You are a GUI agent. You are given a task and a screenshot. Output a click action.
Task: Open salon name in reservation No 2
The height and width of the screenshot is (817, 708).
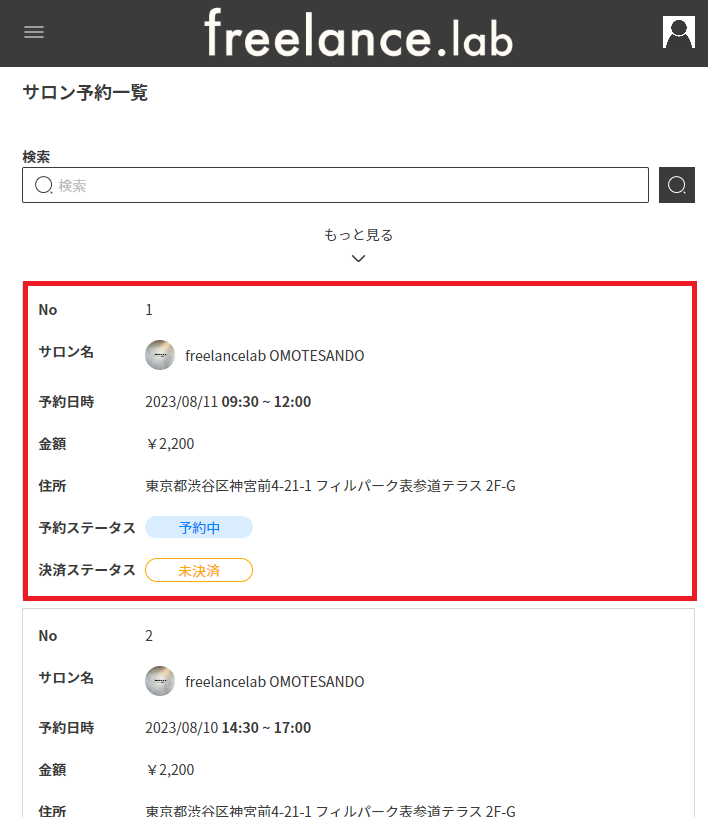(x=274, y=682)
